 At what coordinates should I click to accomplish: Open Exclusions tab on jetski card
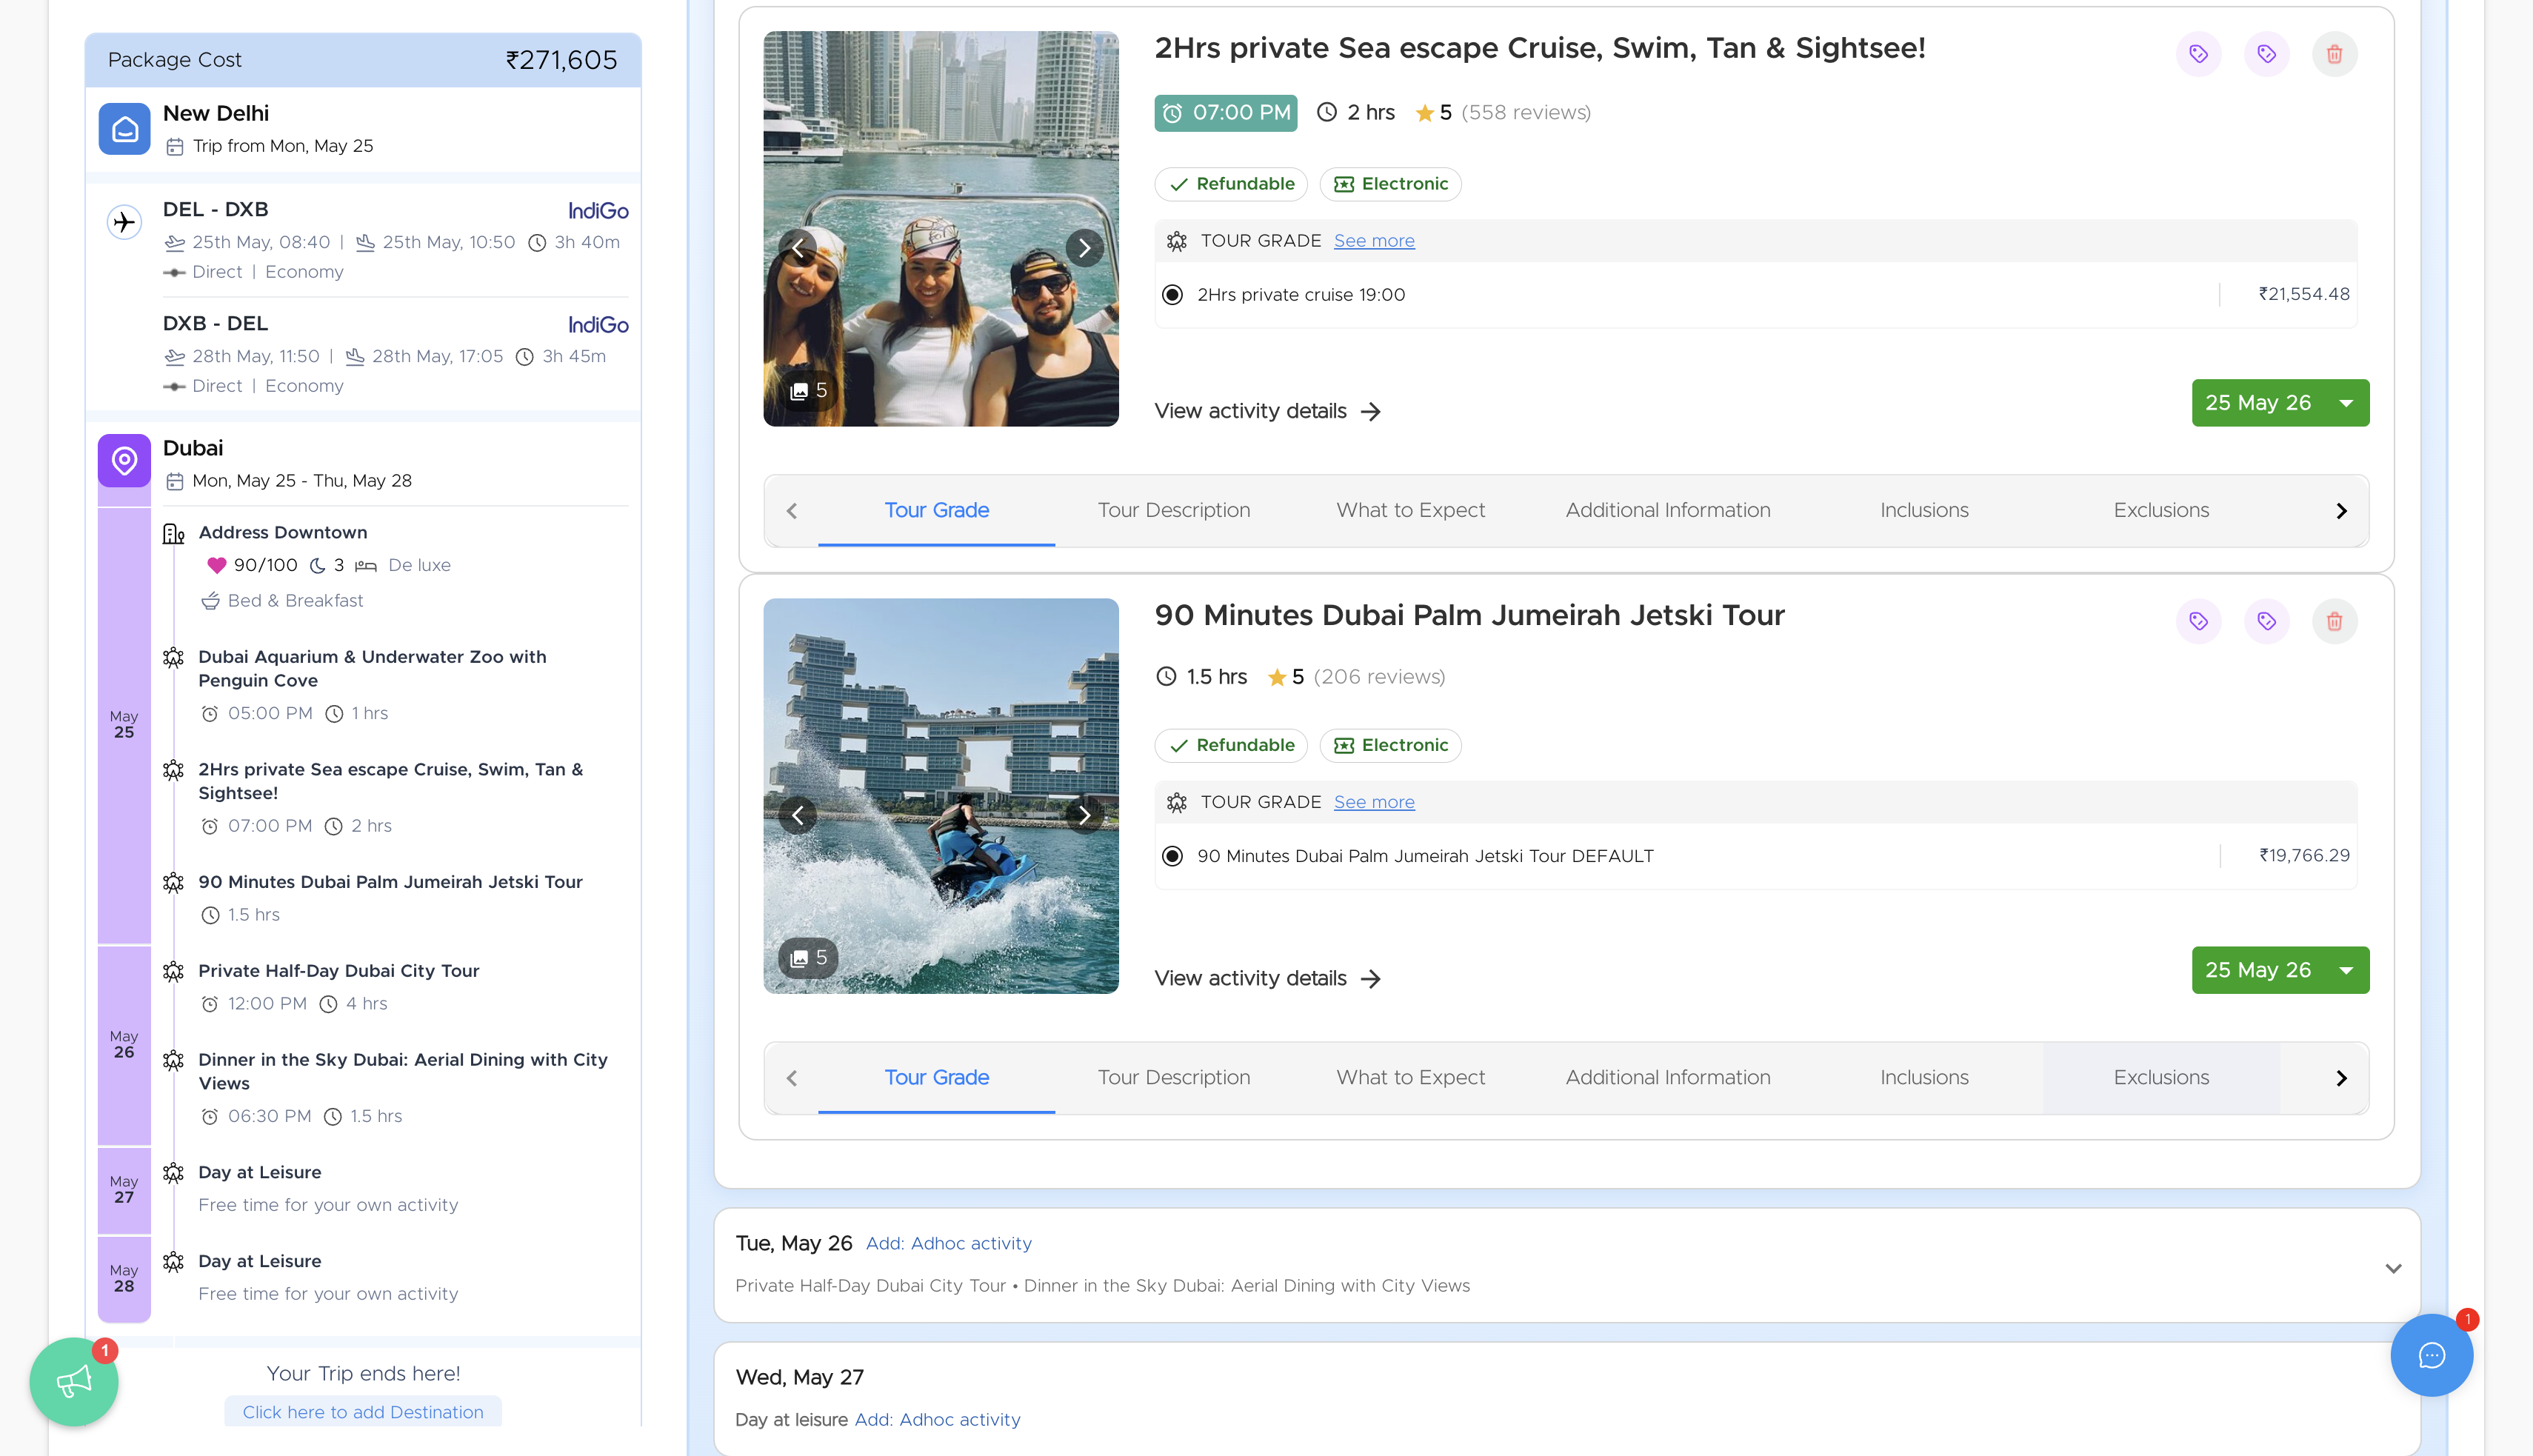[2161, 1077]
